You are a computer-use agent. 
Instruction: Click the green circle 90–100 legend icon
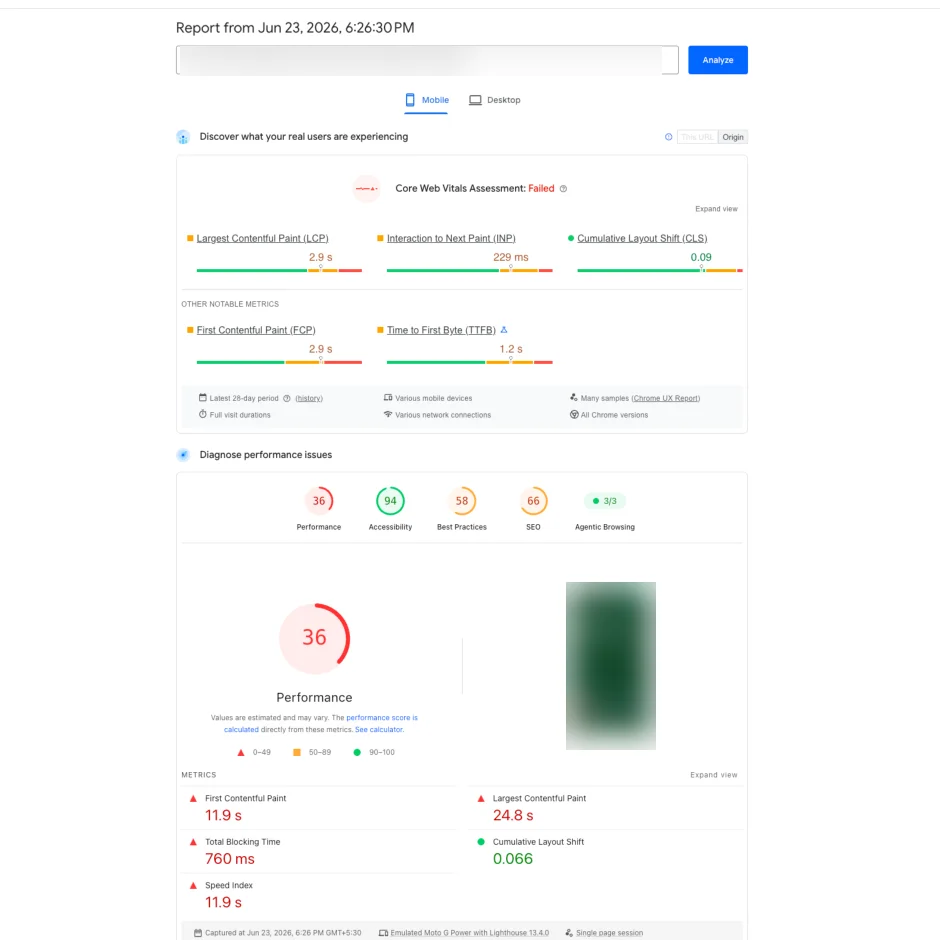357,752
